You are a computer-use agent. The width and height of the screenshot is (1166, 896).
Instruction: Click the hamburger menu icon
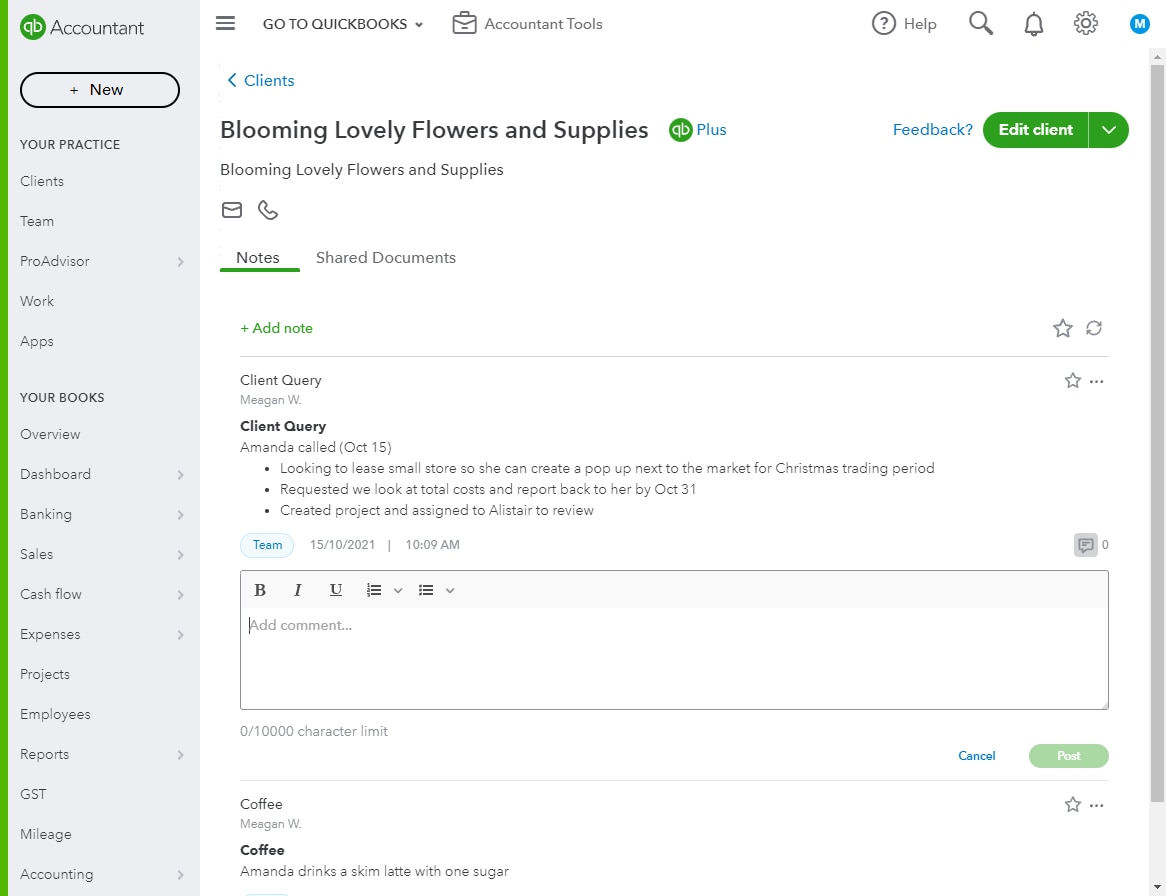tap(225, 23)
